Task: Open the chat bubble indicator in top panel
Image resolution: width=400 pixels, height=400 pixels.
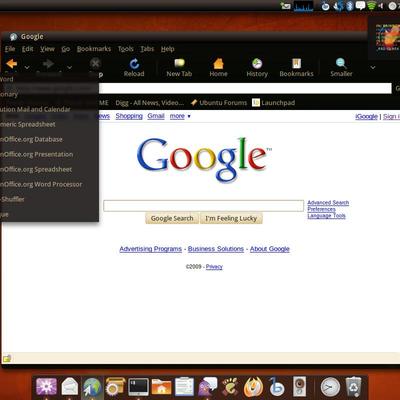Action: (360, 6)
